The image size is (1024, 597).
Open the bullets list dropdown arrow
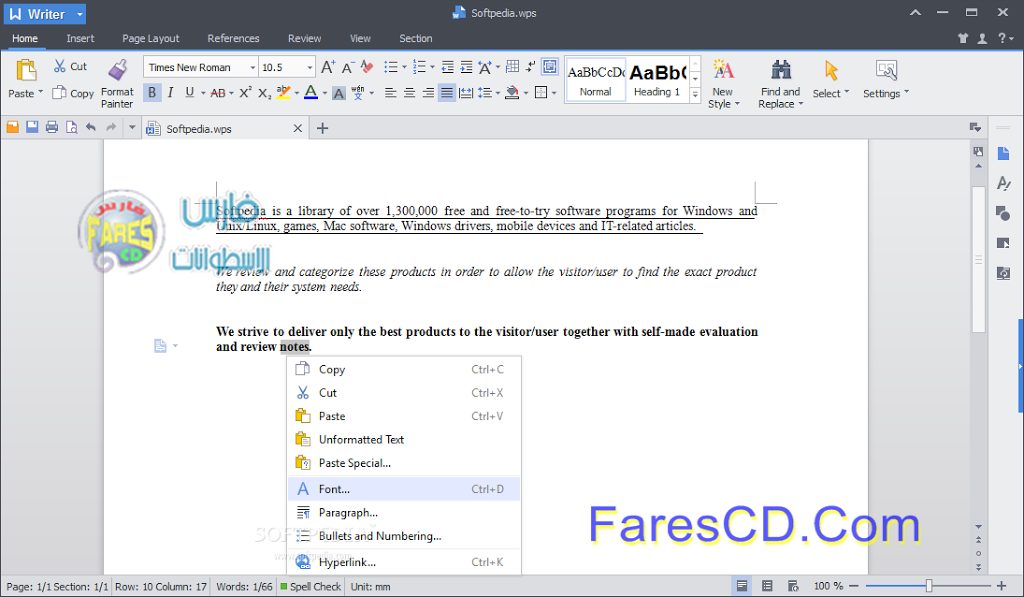(x=404, y=67)
